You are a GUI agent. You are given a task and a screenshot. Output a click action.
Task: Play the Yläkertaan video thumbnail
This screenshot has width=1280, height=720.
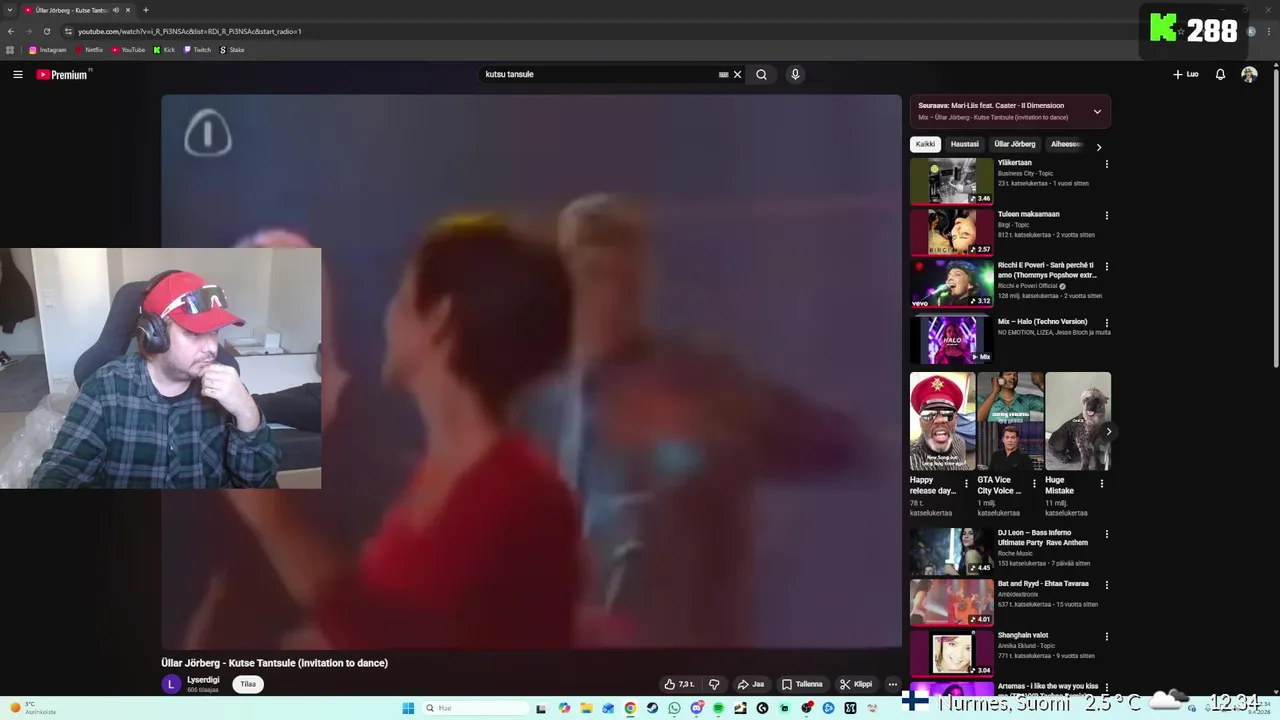coord(951,181)
